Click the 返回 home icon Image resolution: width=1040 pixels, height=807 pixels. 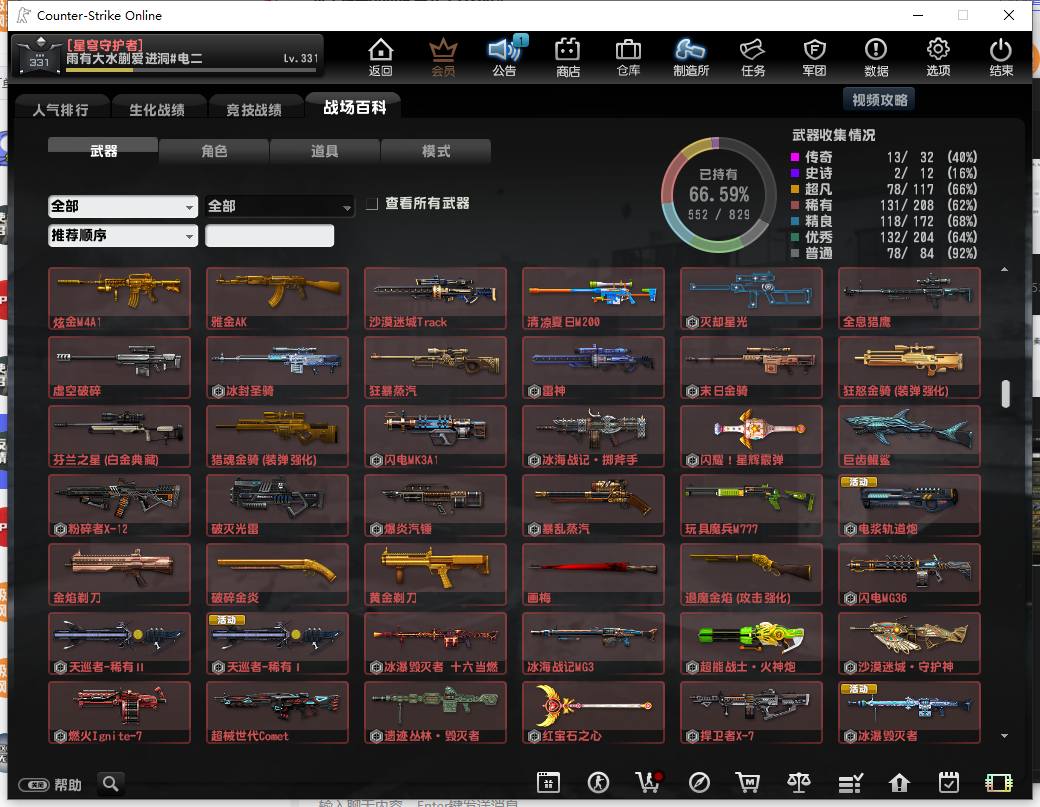tap(381, 56)
